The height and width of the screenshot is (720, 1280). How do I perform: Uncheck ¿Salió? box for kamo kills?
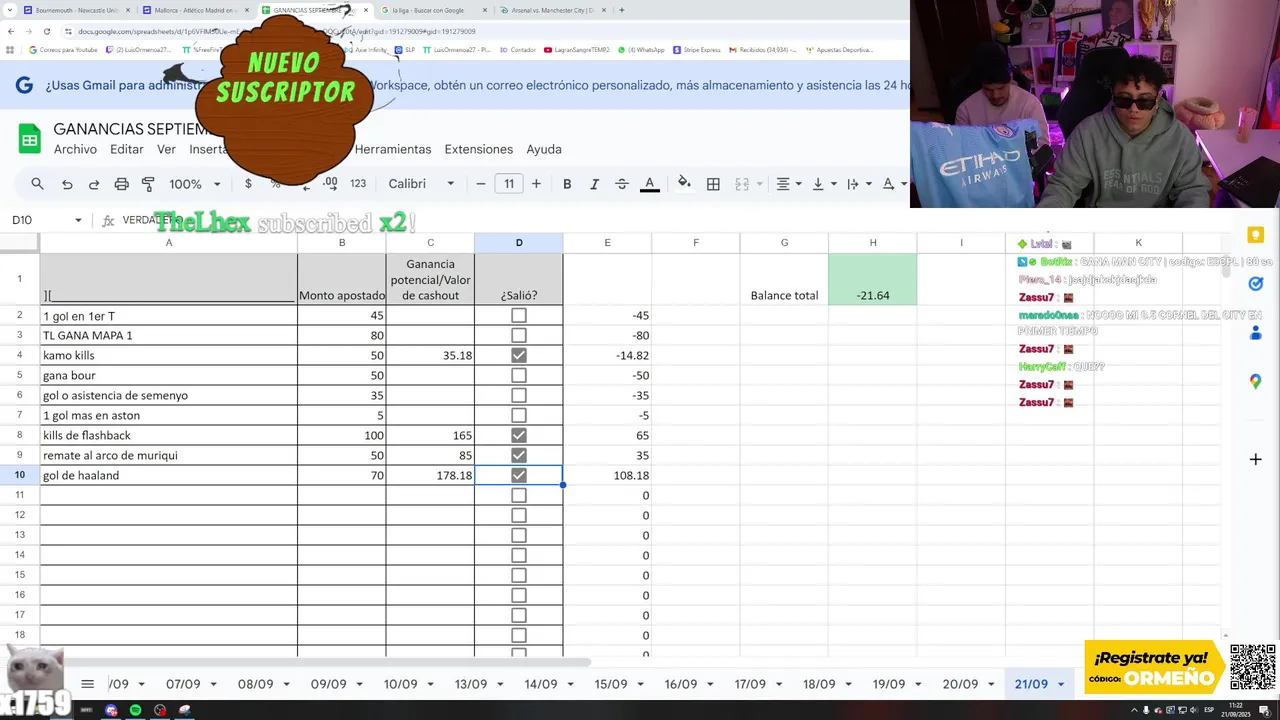click(518, 355)
